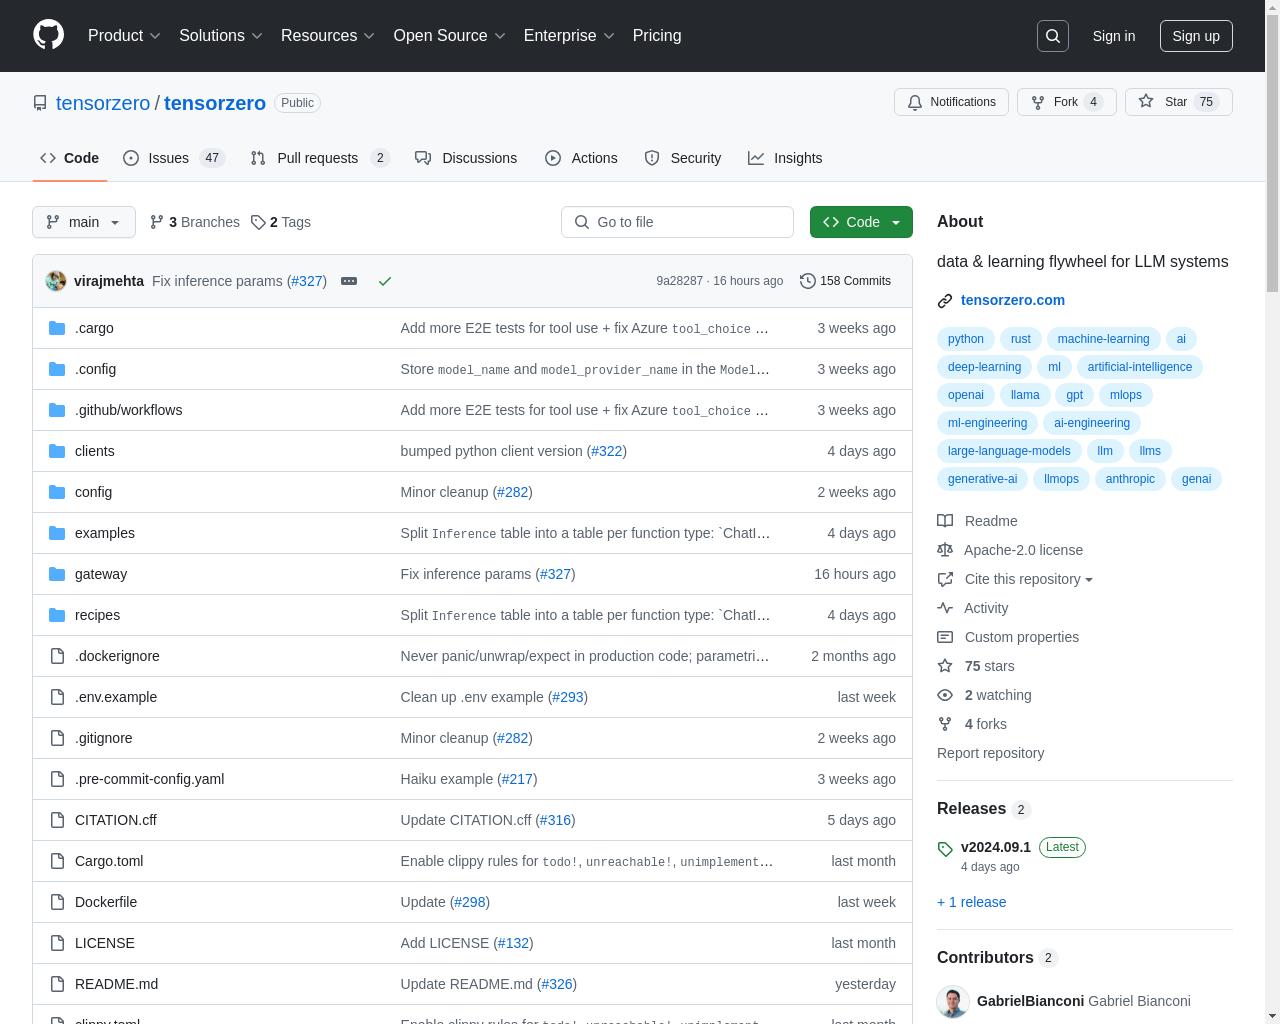Open pull request #322 link in clients row

point(607,451)
